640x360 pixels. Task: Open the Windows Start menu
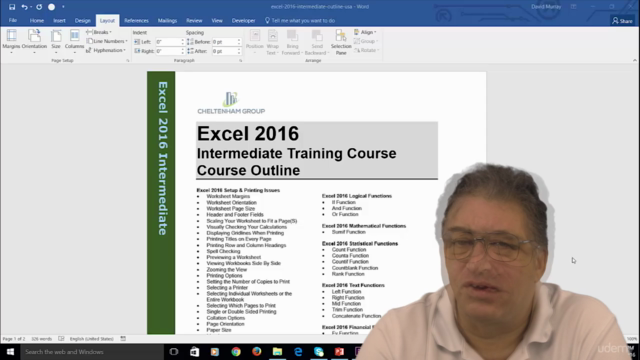coord(10,351)
